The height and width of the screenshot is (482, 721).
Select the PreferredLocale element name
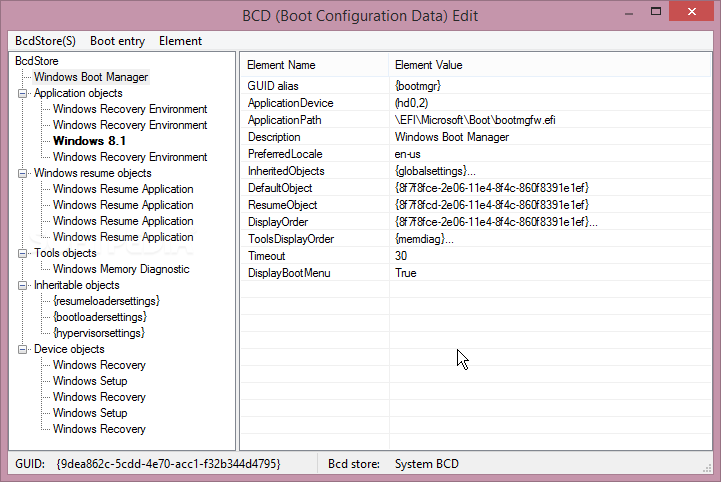[285, 154]
